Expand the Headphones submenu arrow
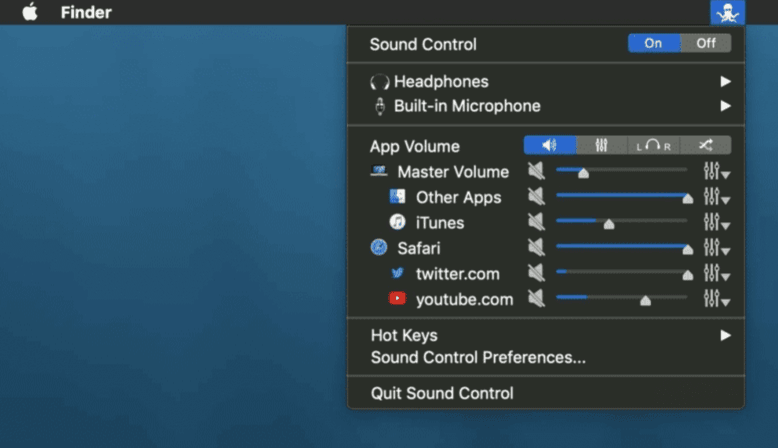 point(725,81)
